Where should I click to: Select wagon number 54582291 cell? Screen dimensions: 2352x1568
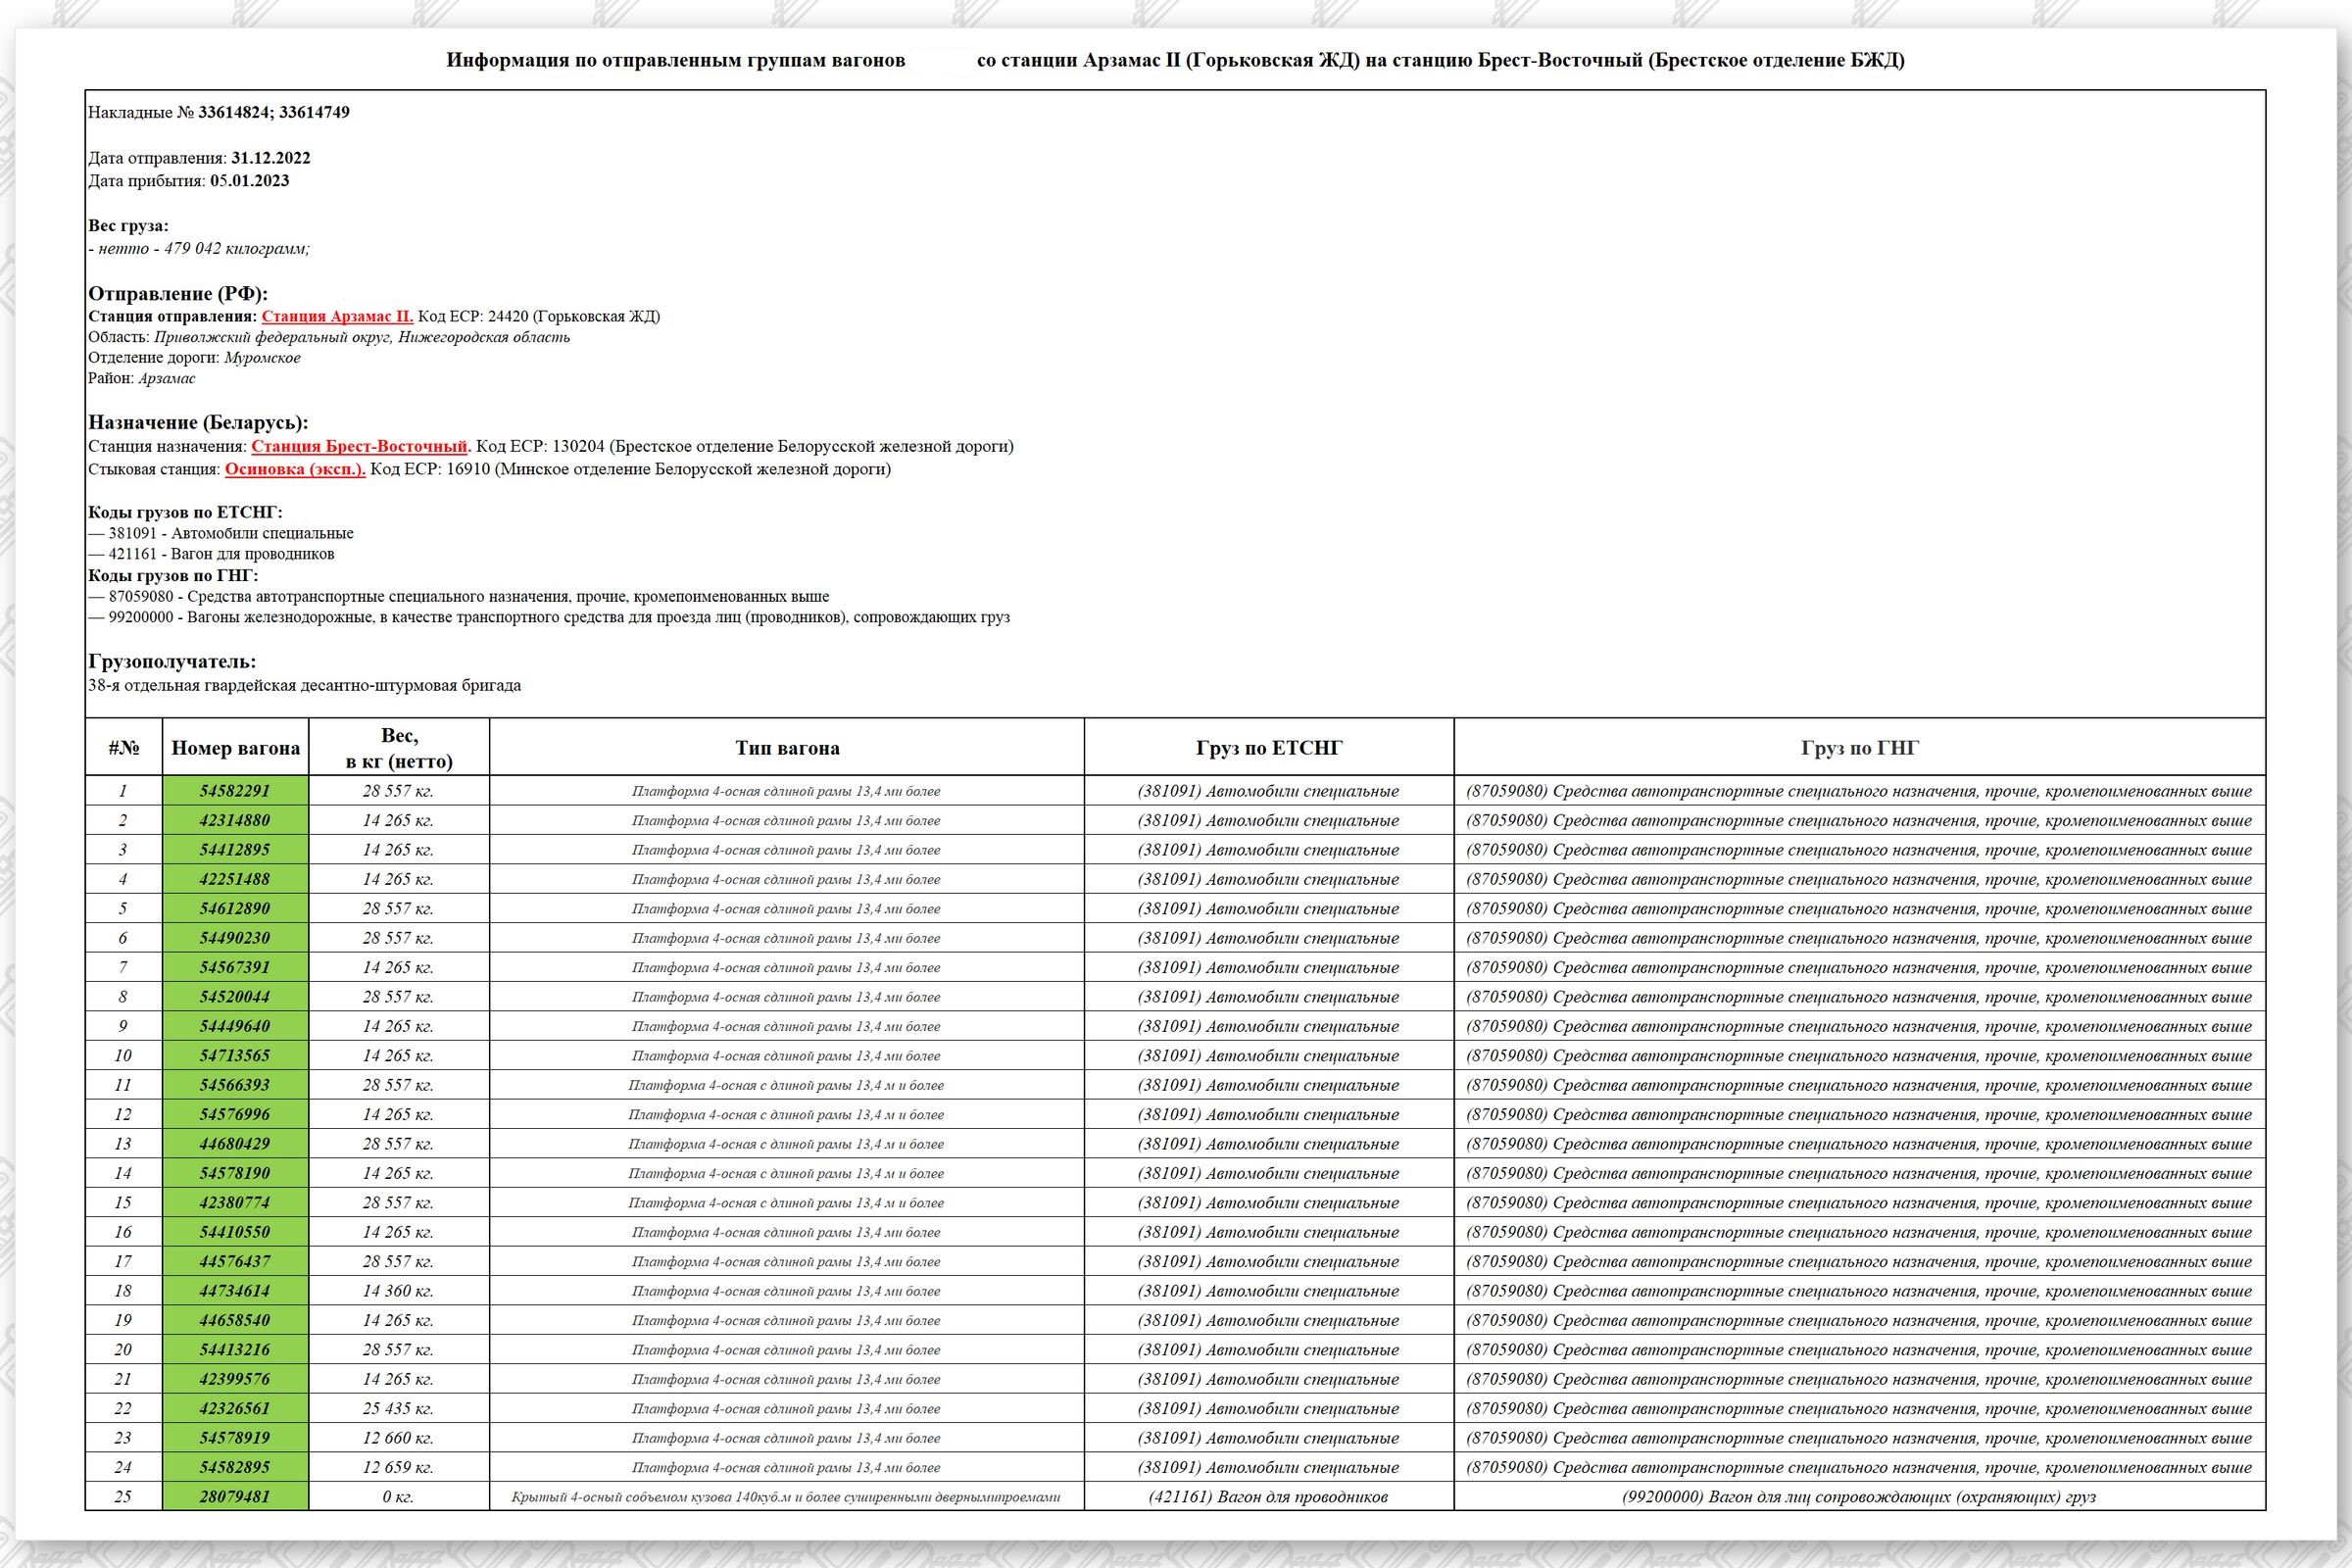[235, 790]
